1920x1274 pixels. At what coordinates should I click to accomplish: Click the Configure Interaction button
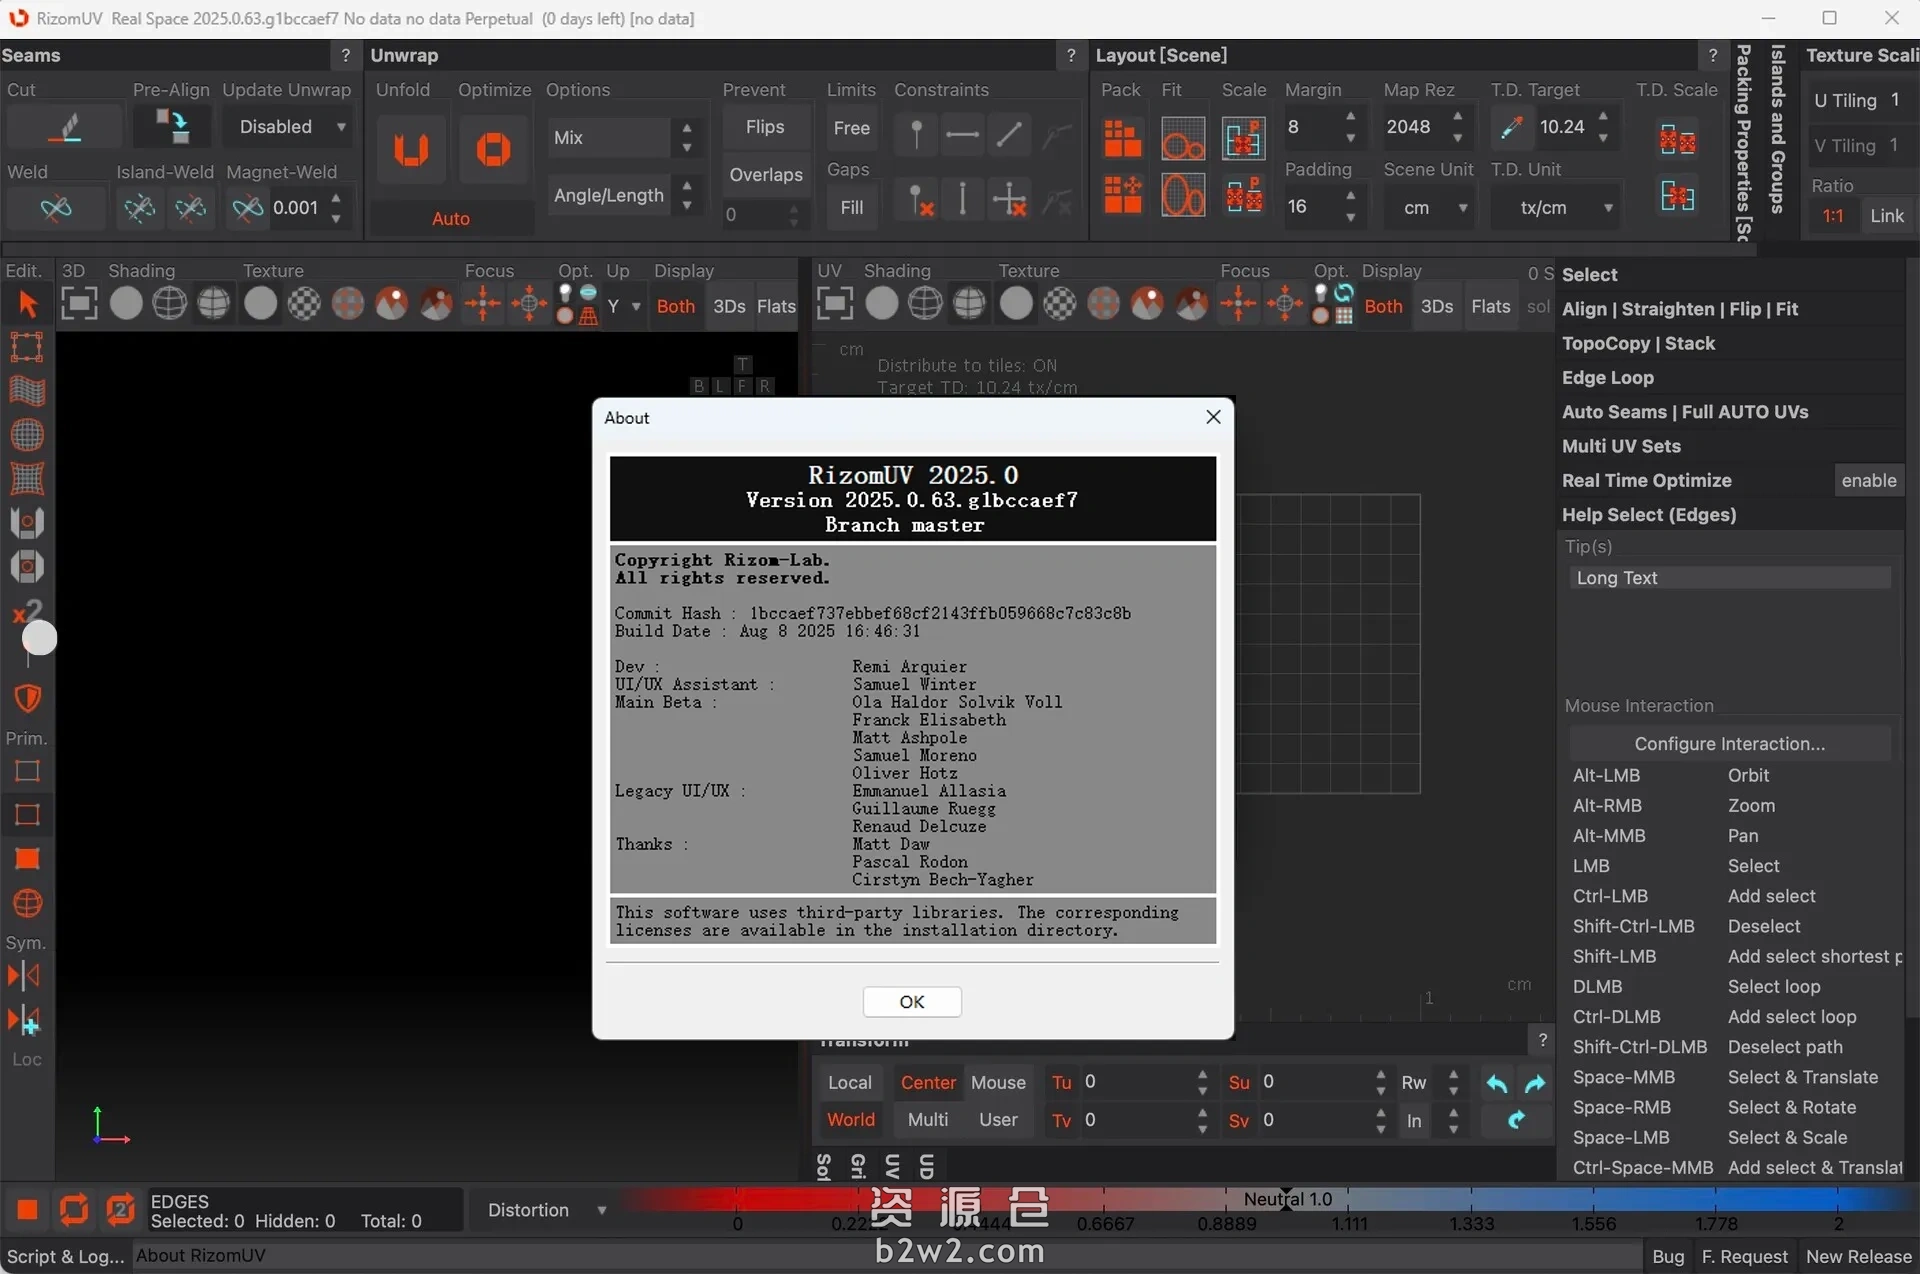(1729, 743)
